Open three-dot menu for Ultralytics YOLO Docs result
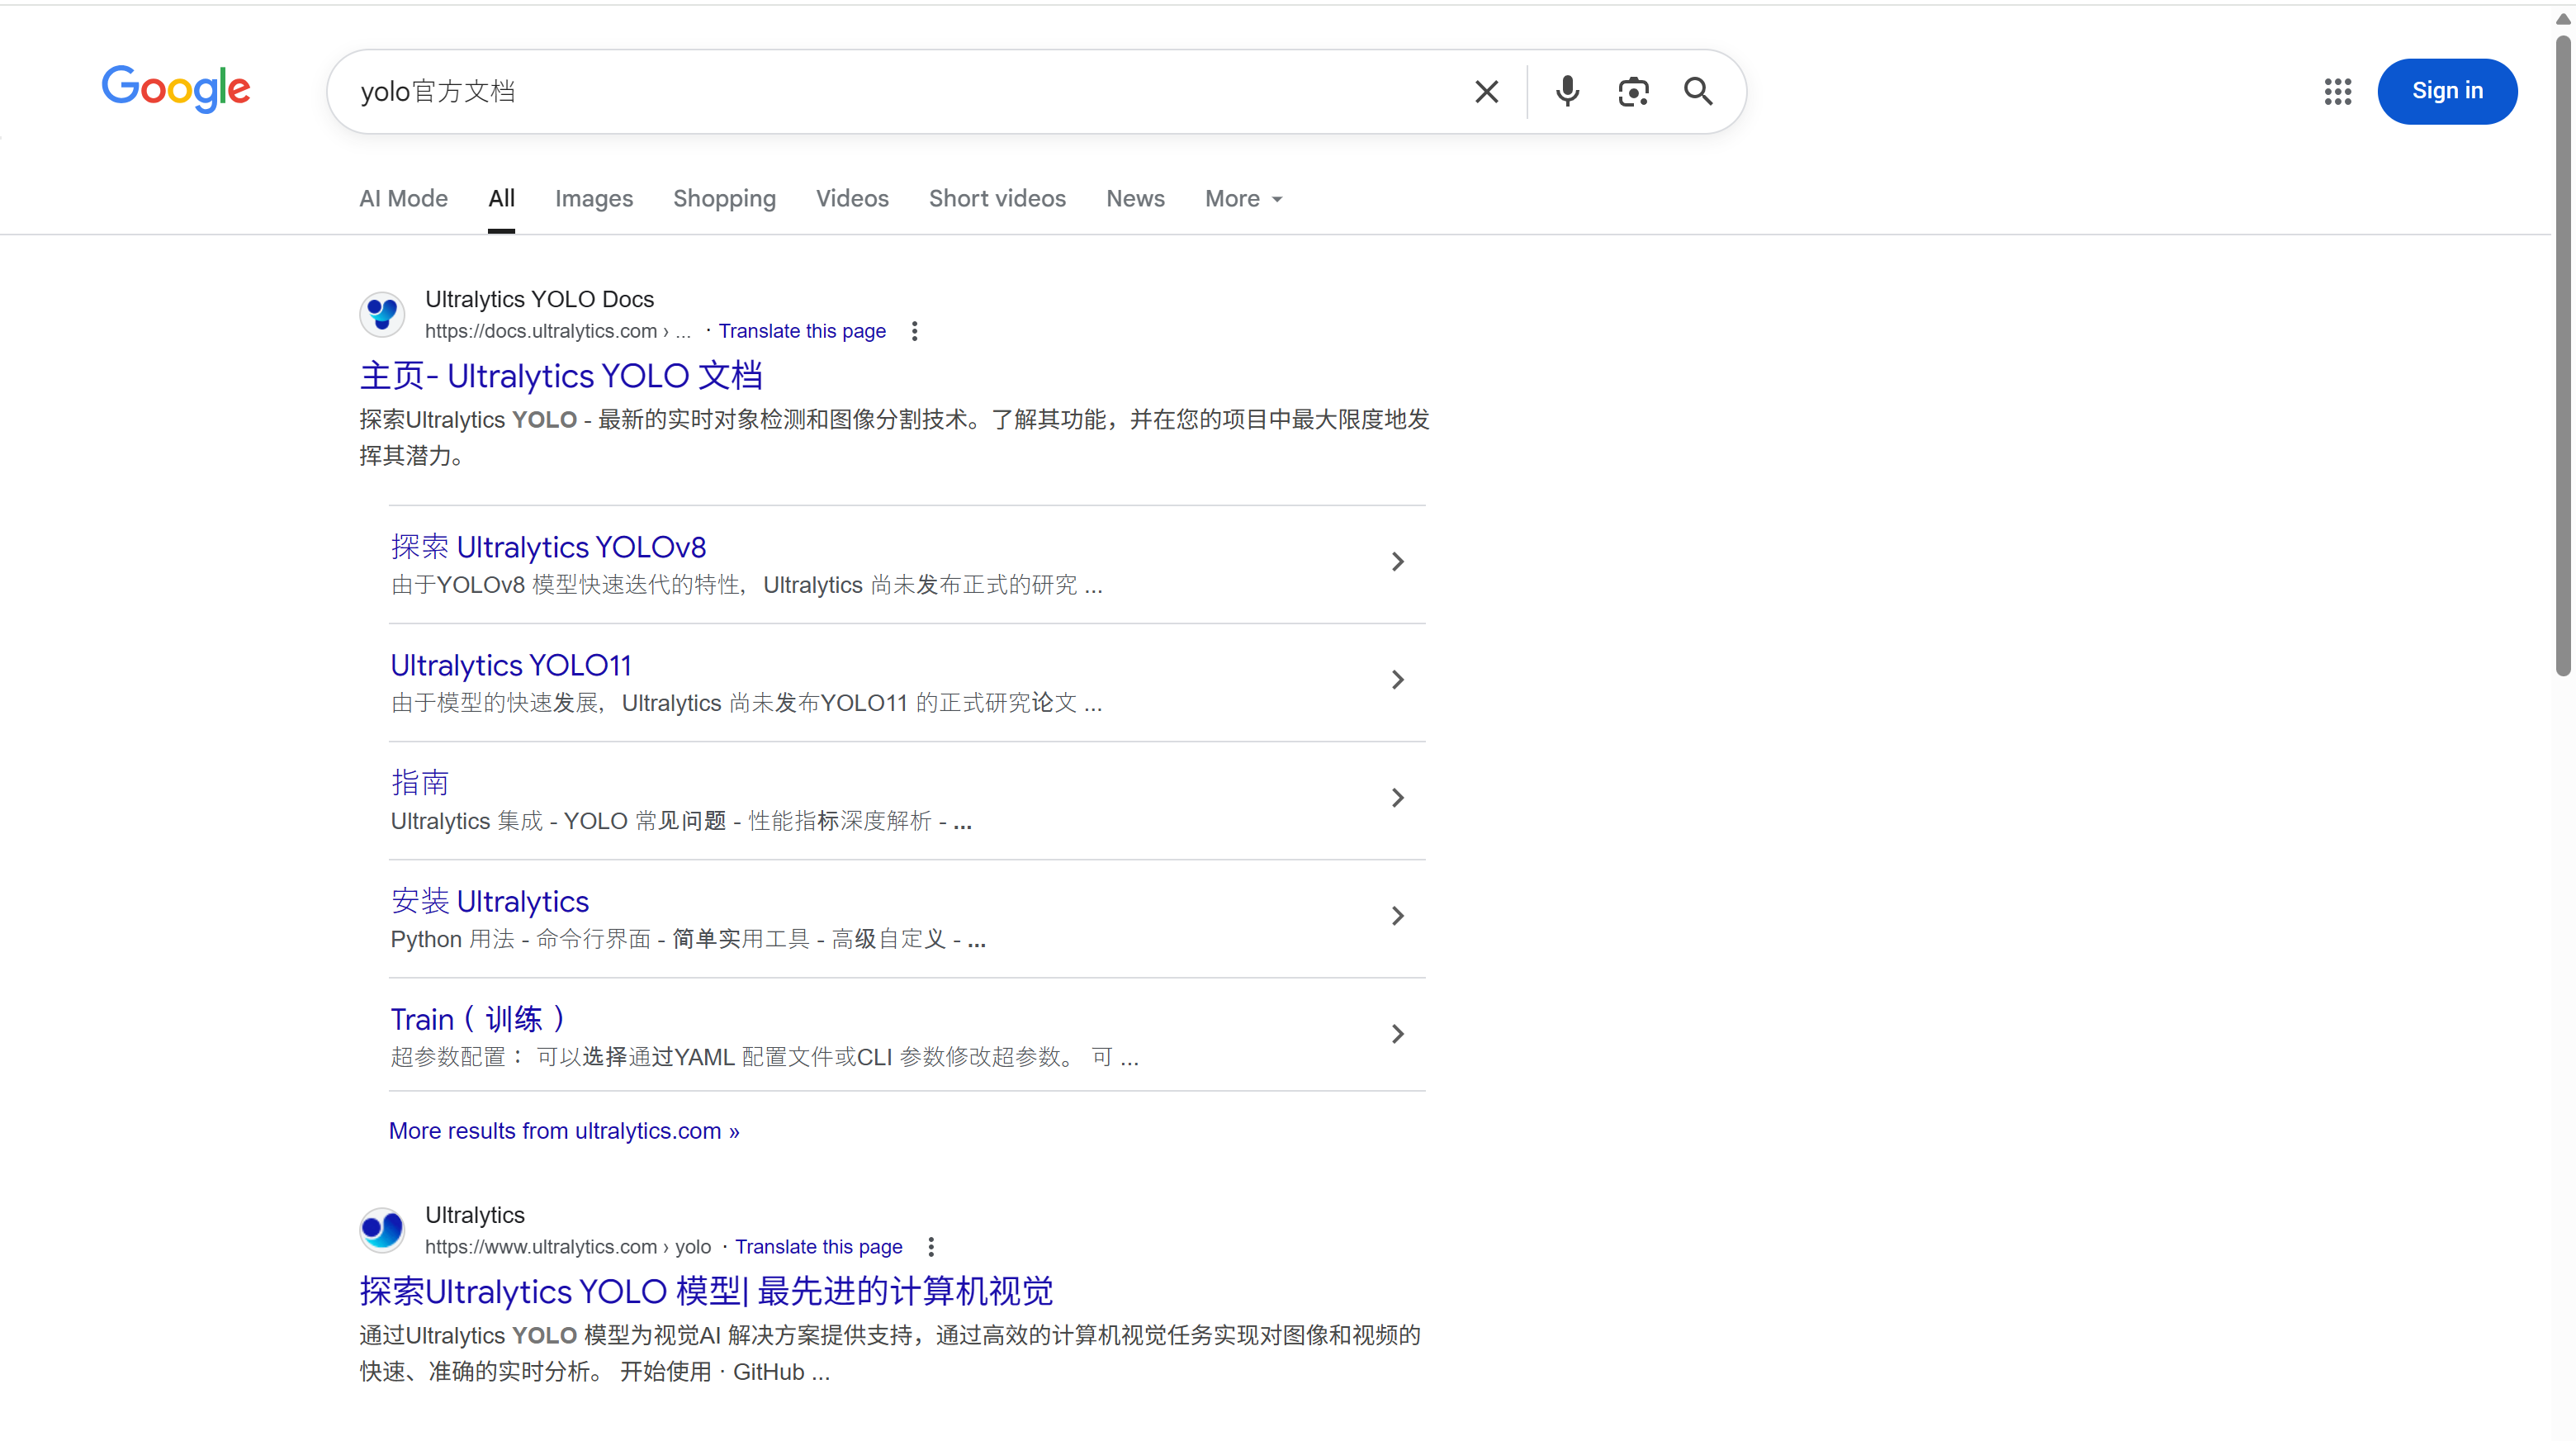Viewport: 2576px width, 1441px height. (914, 331)
